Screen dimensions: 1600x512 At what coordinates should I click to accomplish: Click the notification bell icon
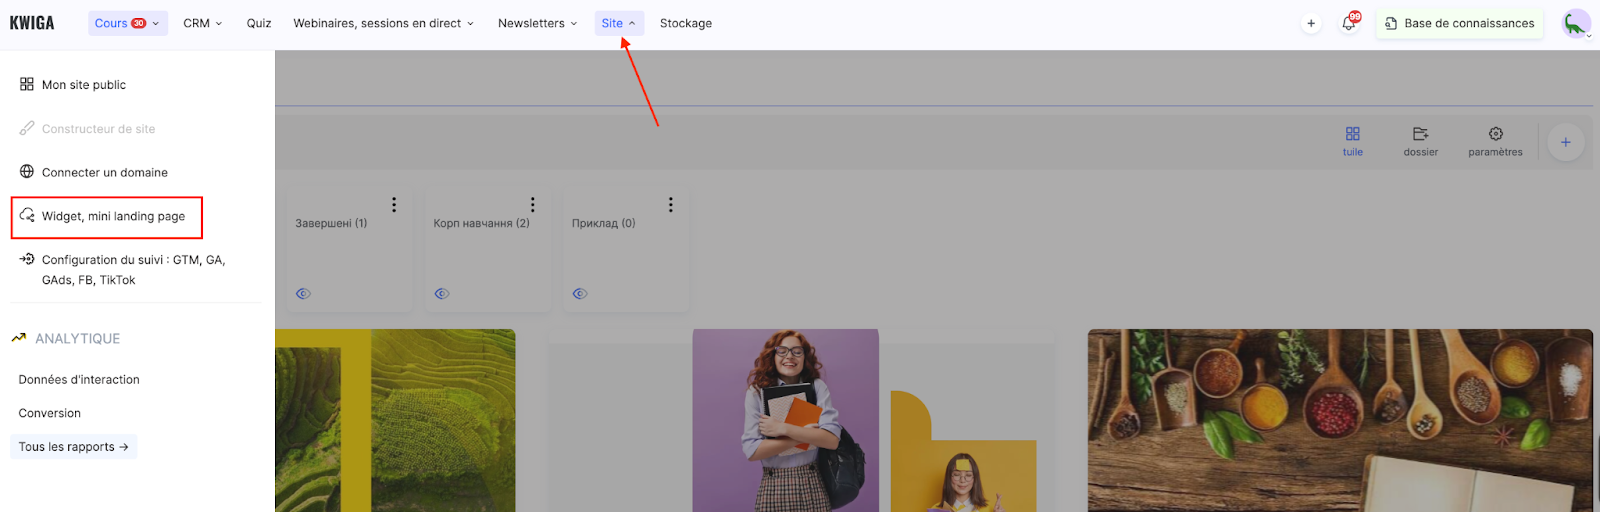pos(1348,23)
